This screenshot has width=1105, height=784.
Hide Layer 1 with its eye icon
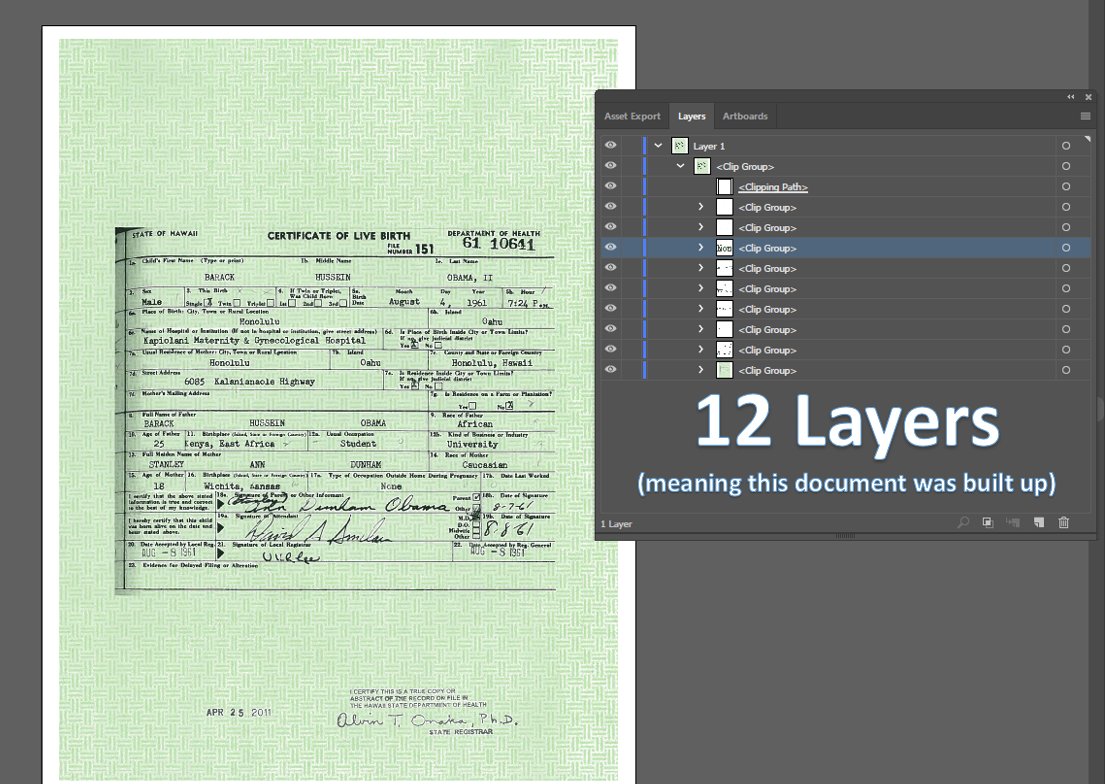(x=610, y=145)
